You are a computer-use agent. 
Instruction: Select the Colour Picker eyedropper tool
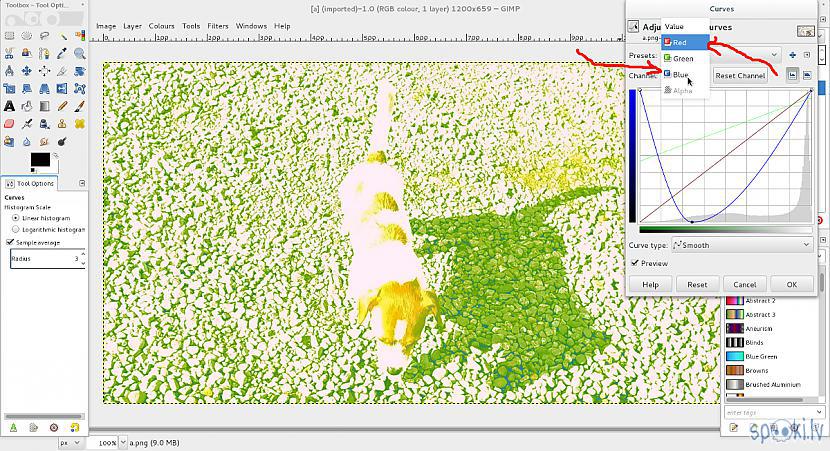(x=62, y=53)
